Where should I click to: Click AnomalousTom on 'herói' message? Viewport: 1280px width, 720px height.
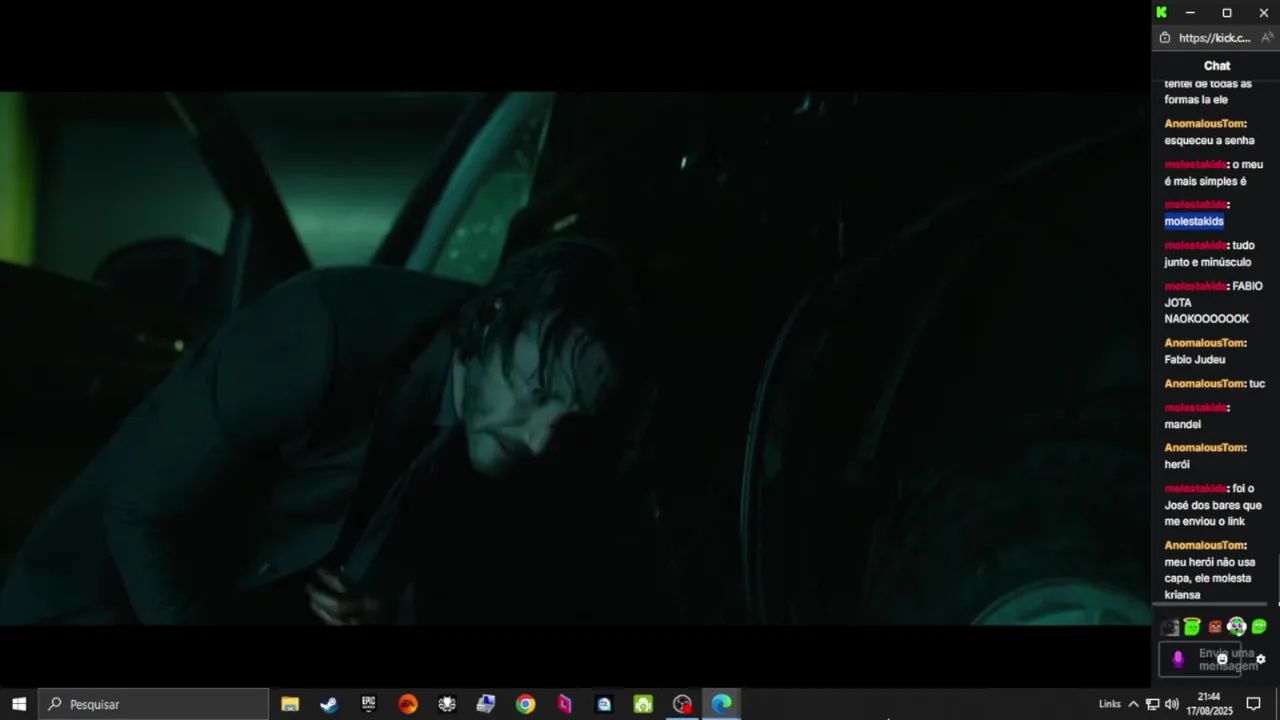pyautogui.click(x=1204, y=448)
